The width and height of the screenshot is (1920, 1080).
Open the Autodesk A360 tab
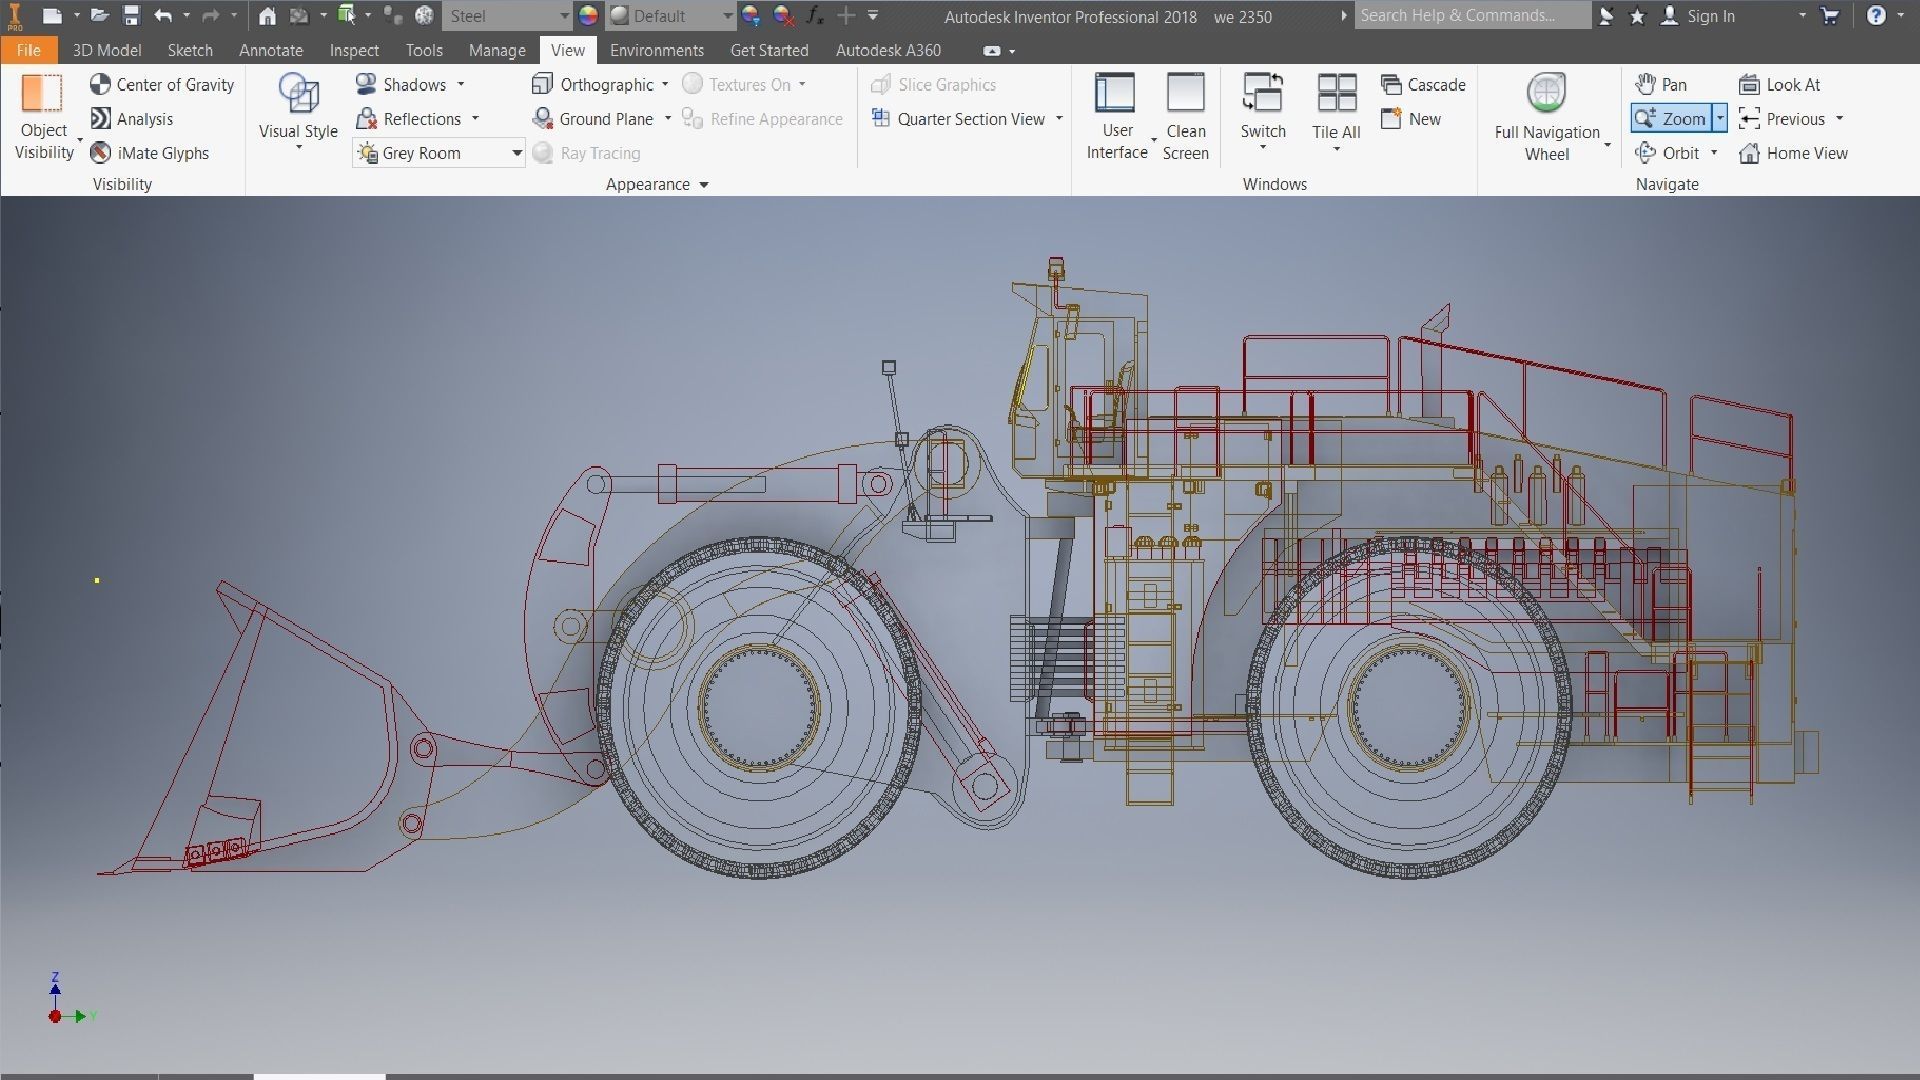(888, 50)
